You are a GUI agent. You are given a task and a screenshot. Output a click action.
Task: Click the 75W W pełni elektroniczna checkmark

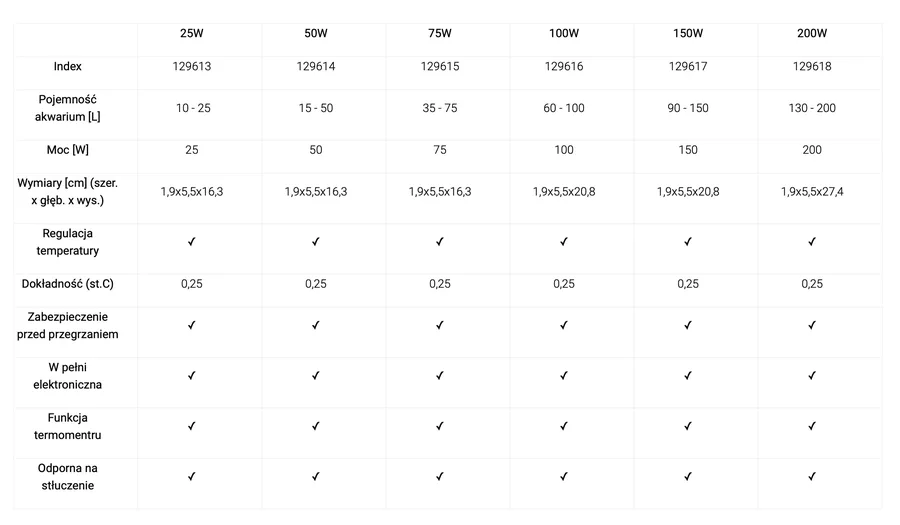coord(440,375)
